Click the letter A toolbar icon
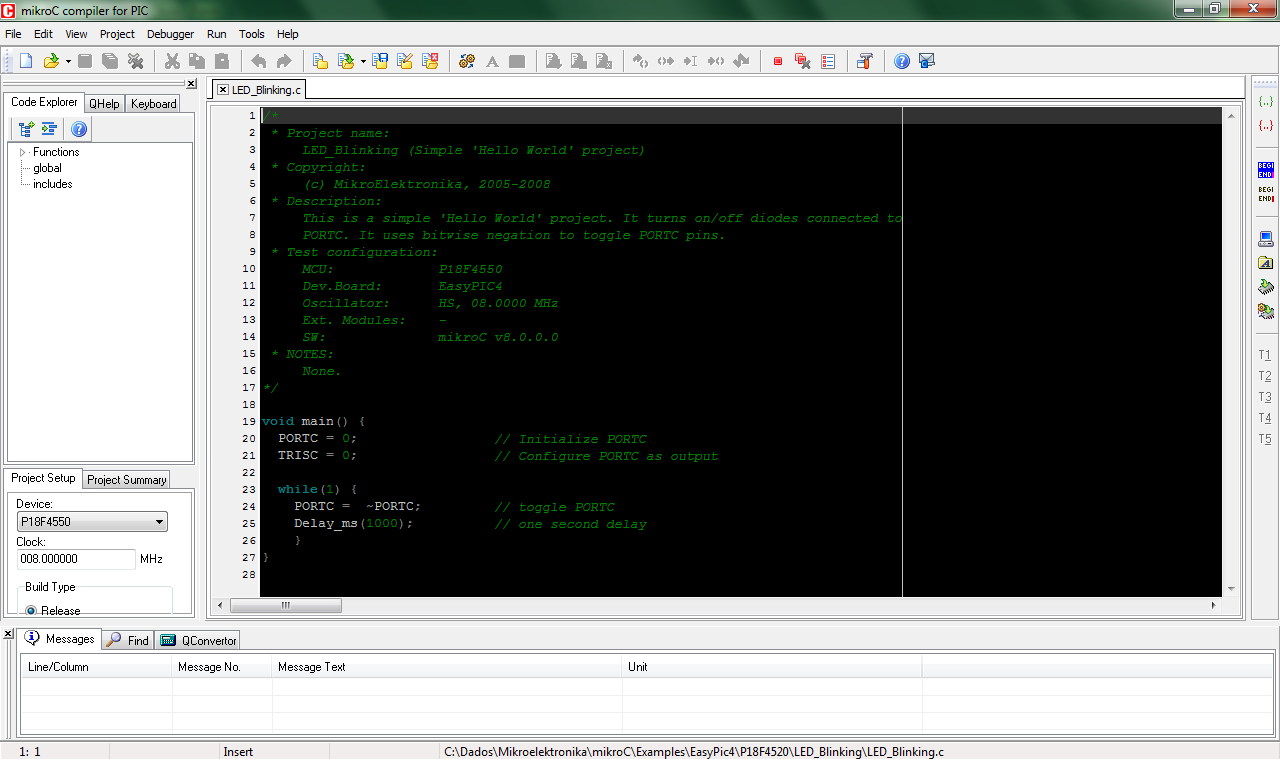 tap(492, 61)
